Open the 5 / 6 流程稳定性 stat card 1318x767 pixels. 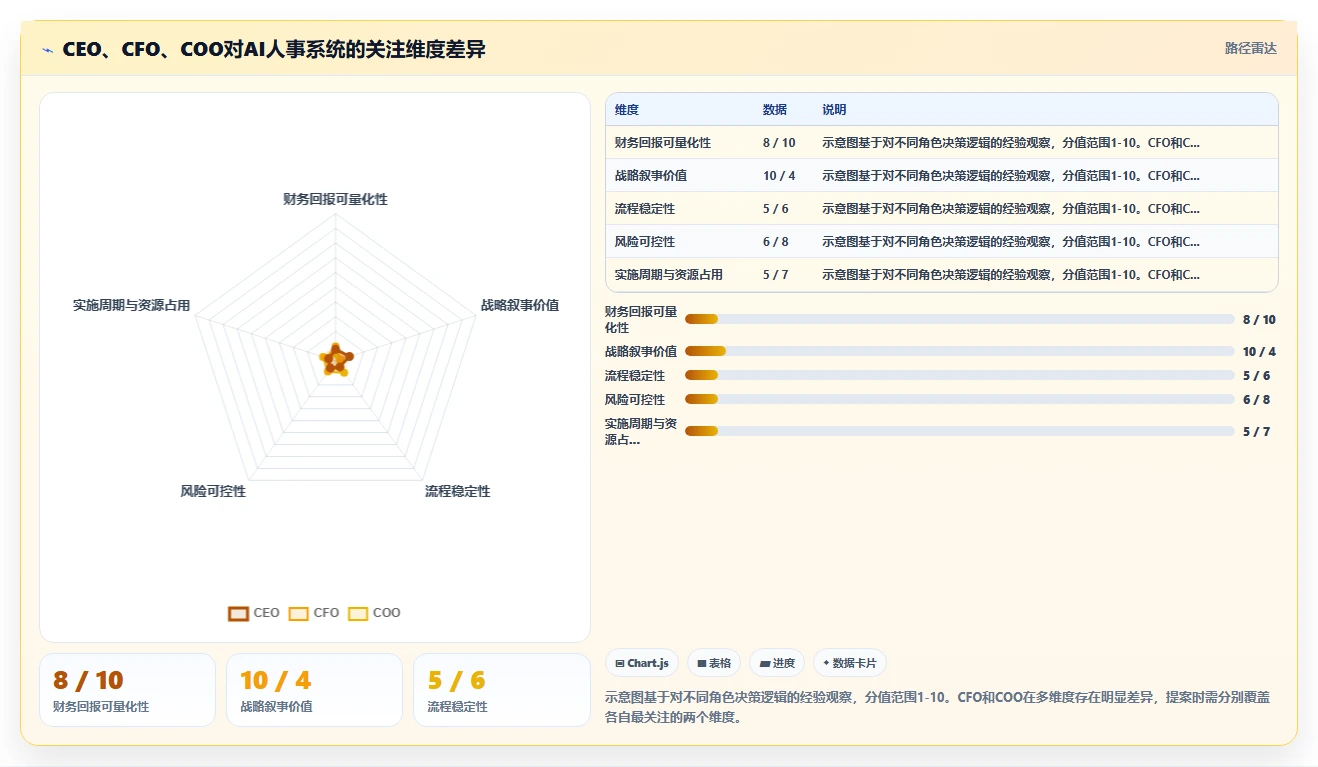(x=502, y=690)
